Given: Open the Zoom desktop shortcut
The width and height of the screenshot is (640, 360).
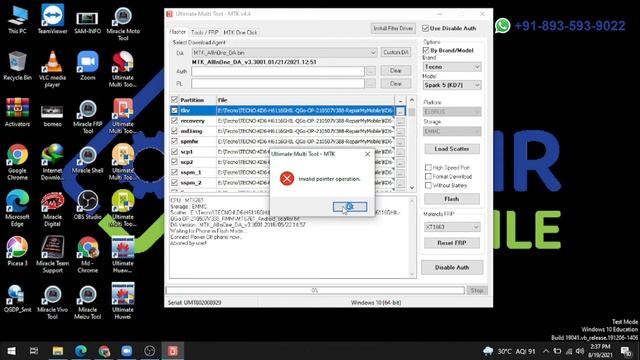Looking at the screenshot, I should pos(87,65).
